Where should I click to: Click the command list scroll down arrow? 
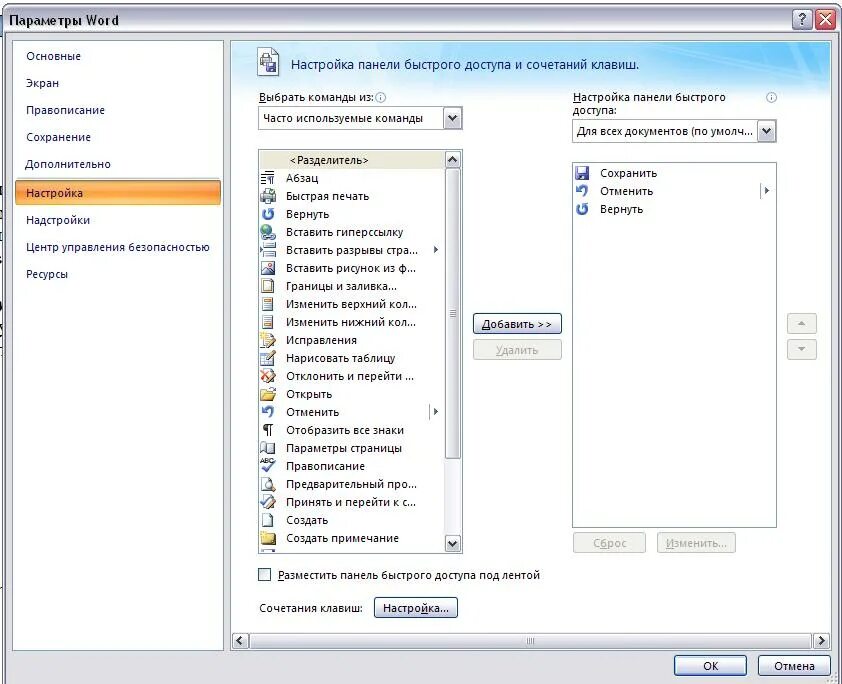(453, 543)
